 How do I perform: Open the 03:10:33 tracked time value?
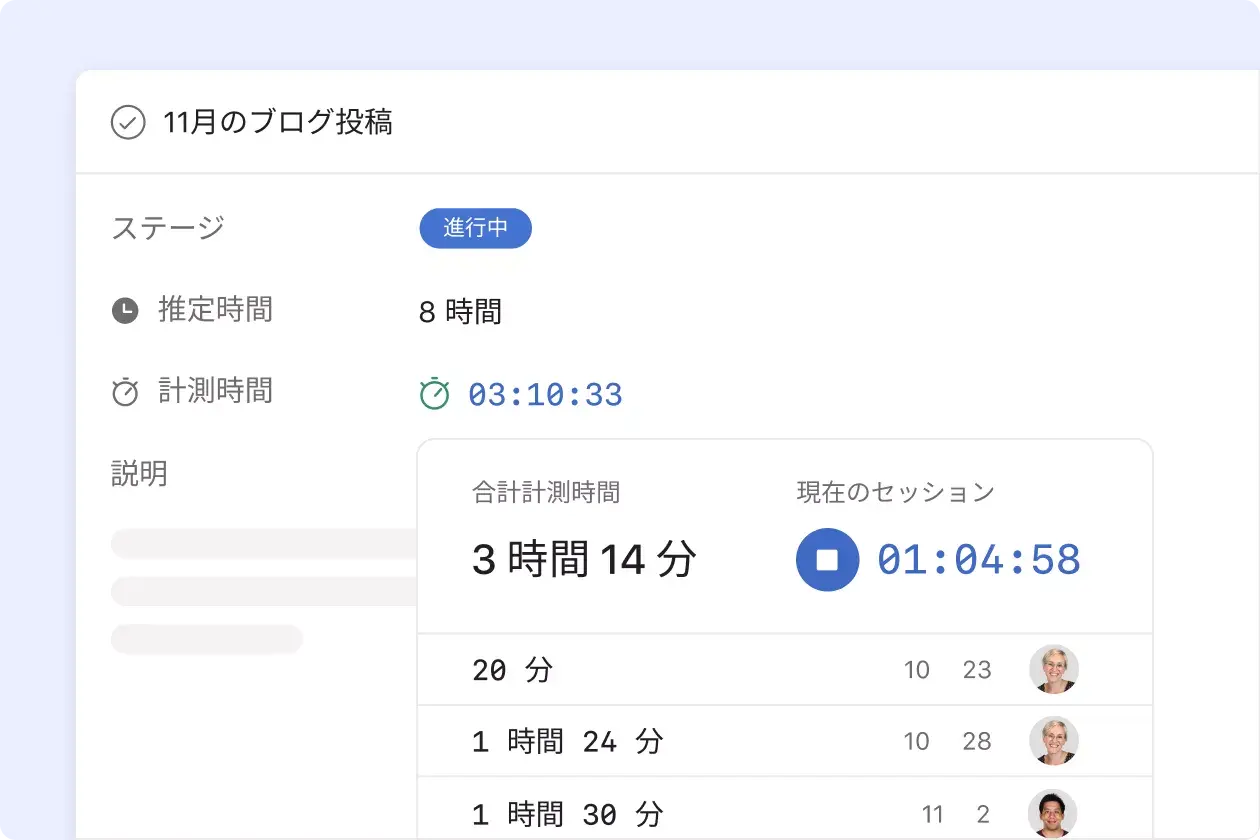(546, 394)
